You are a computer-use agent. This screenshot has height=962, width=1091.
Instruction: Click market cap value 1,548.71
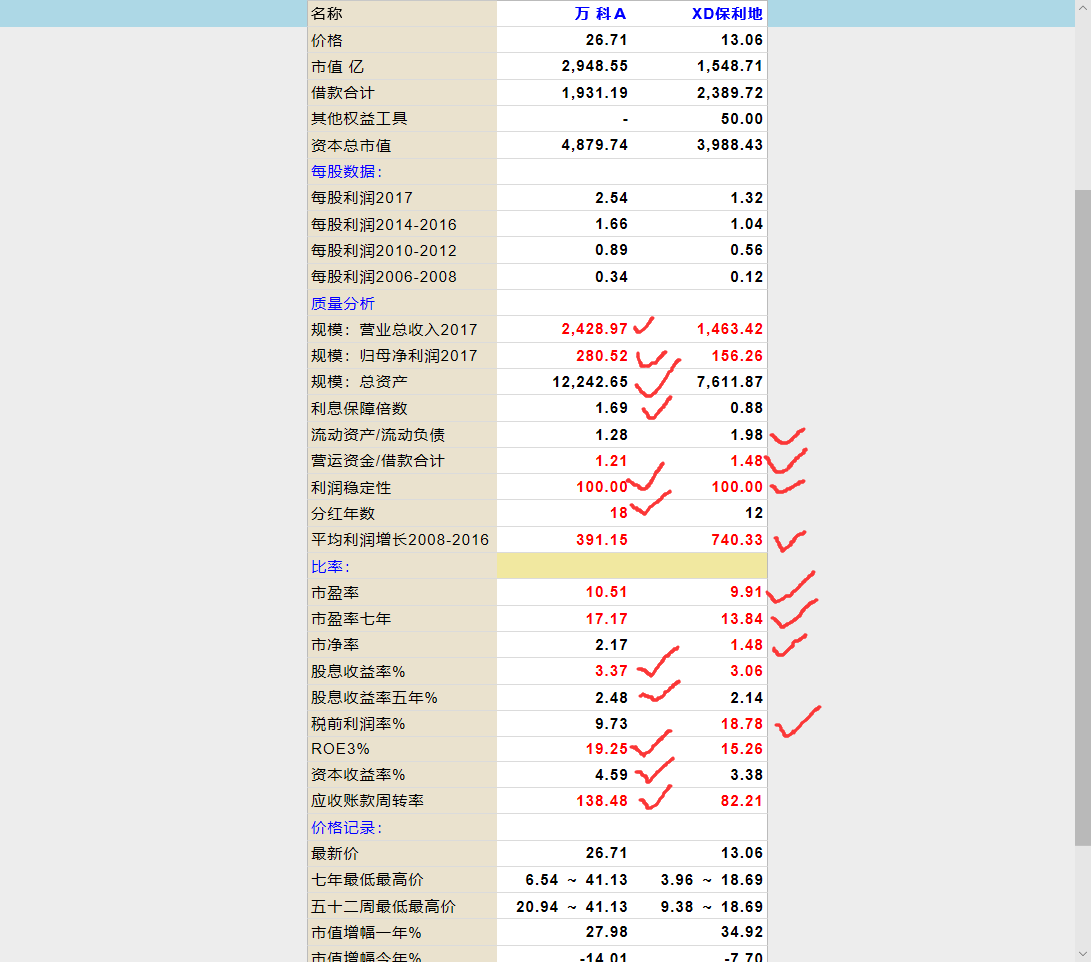coord(730,66)
